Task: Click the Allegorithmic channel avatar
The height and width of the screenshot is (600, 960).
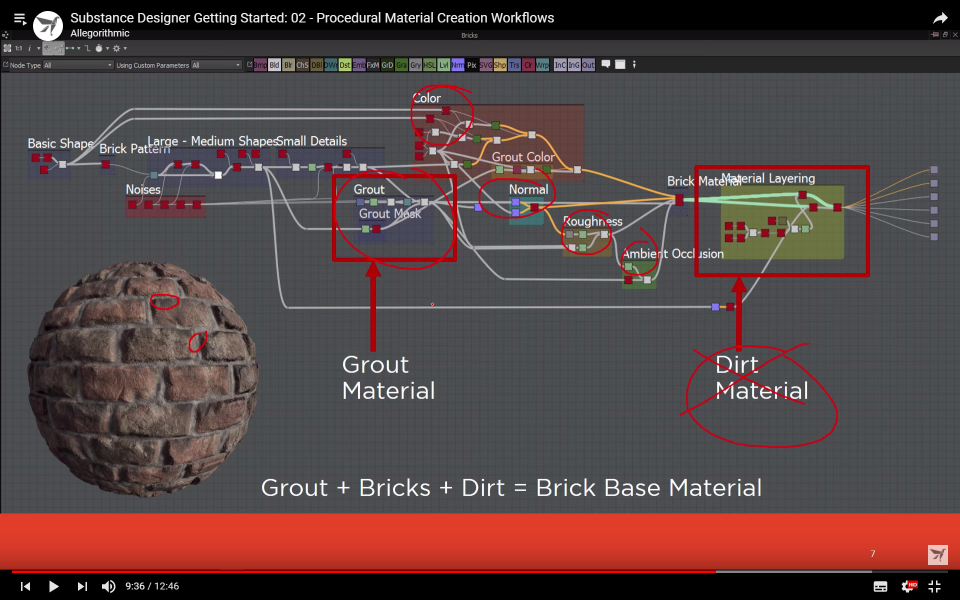Action: pos(48,26)
